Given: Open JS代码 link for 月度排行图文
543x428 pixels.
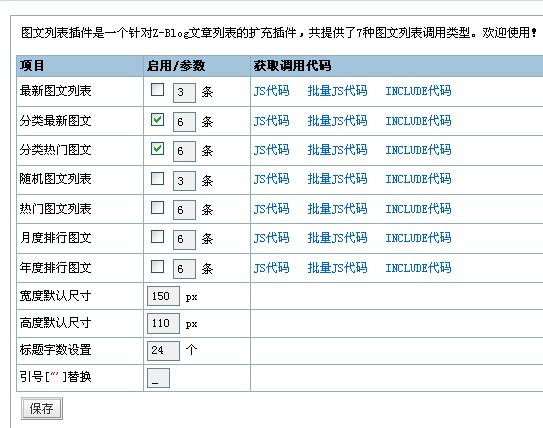Looking at the screenshot, I should pyautogui.click(x=271, y=238).
